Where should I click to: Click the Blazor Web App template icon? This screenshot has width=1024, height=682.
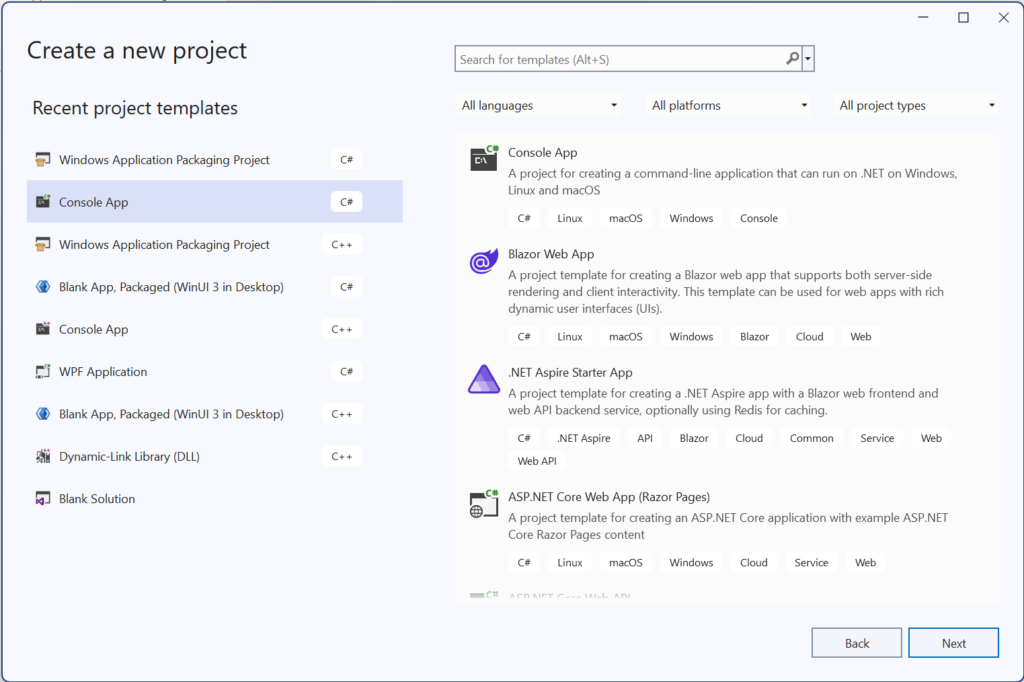pyautogui.click(x=484, y=261)
